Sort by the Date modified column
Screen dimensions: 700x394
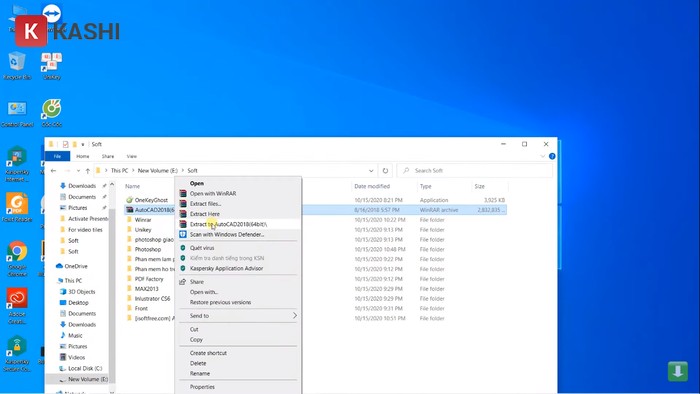(372, 187)
